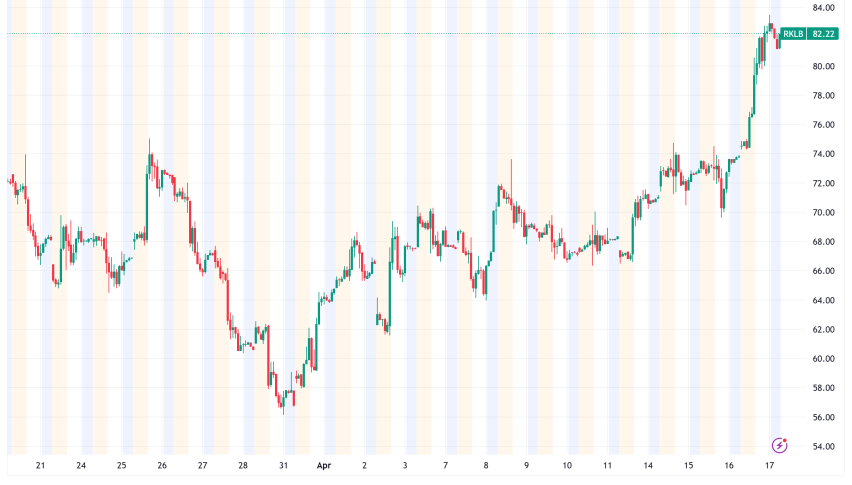Click date 21 on the time axis

[40, 466]
